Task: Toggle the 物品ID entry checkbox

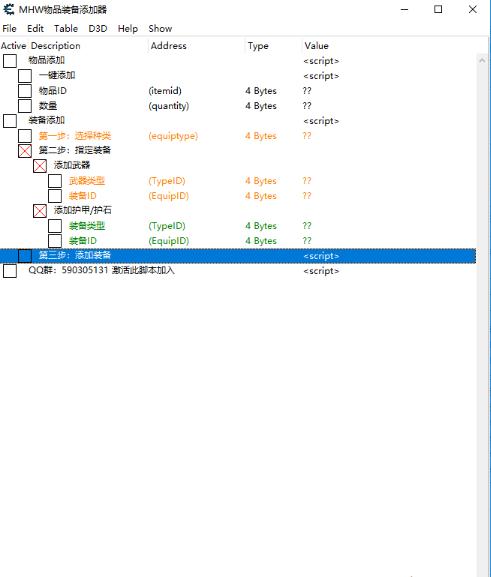Action: [x=25, y=91]
